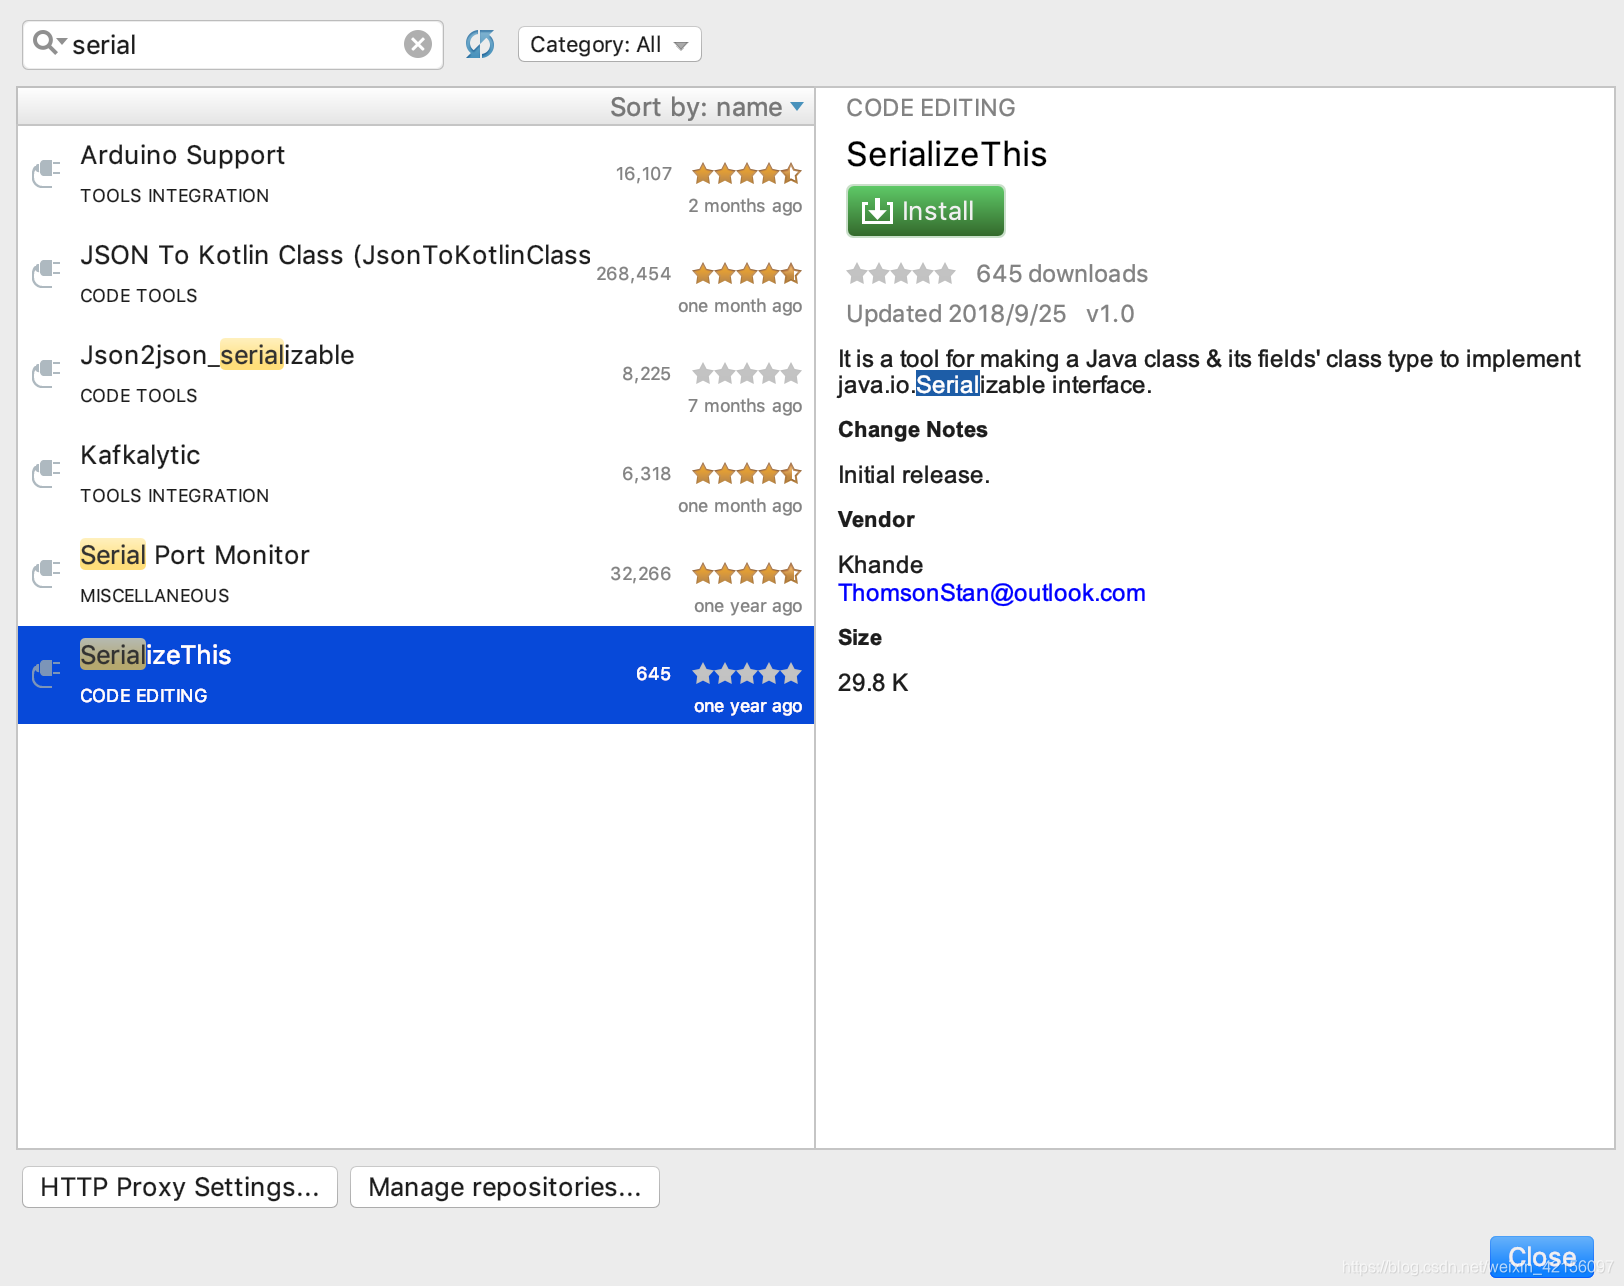The width and height of the screenshot is (1624, 1286).
Task: Click the Change Notes heading
Action: pos(913,430)
